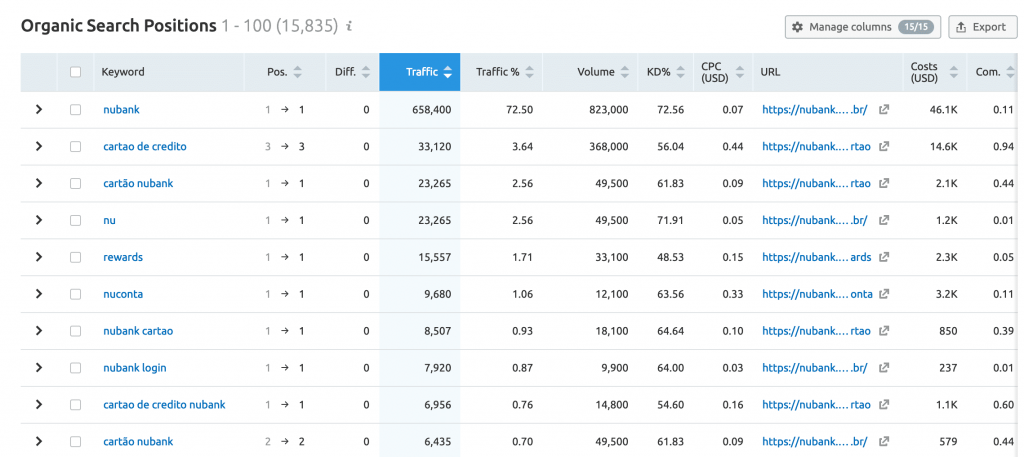The image size is (1024, 457).
Task: Select the 15/15 columns count badge
Action: (916, 27)
